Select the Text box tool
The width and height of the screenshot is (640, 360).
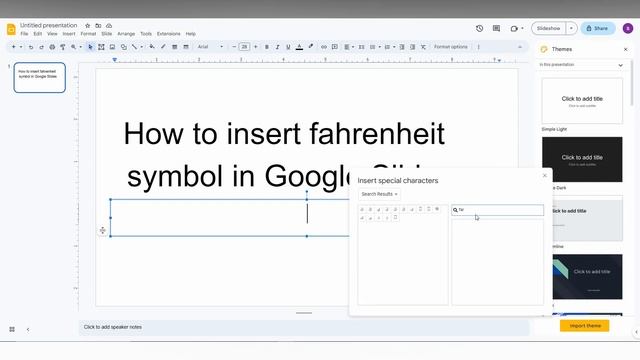101,47
